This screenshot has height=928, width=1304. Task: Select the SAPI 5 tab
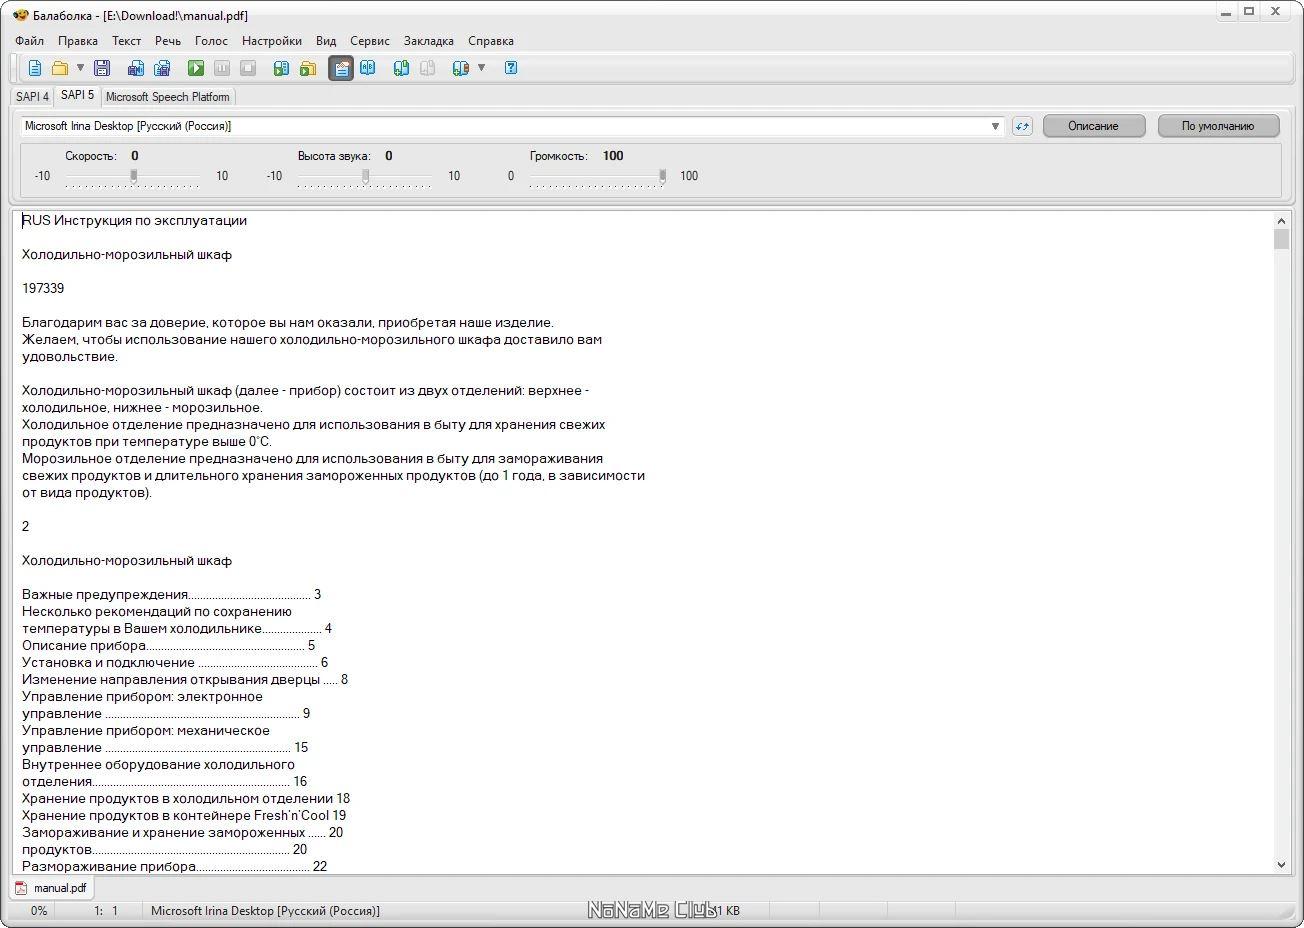pos(77,95)
